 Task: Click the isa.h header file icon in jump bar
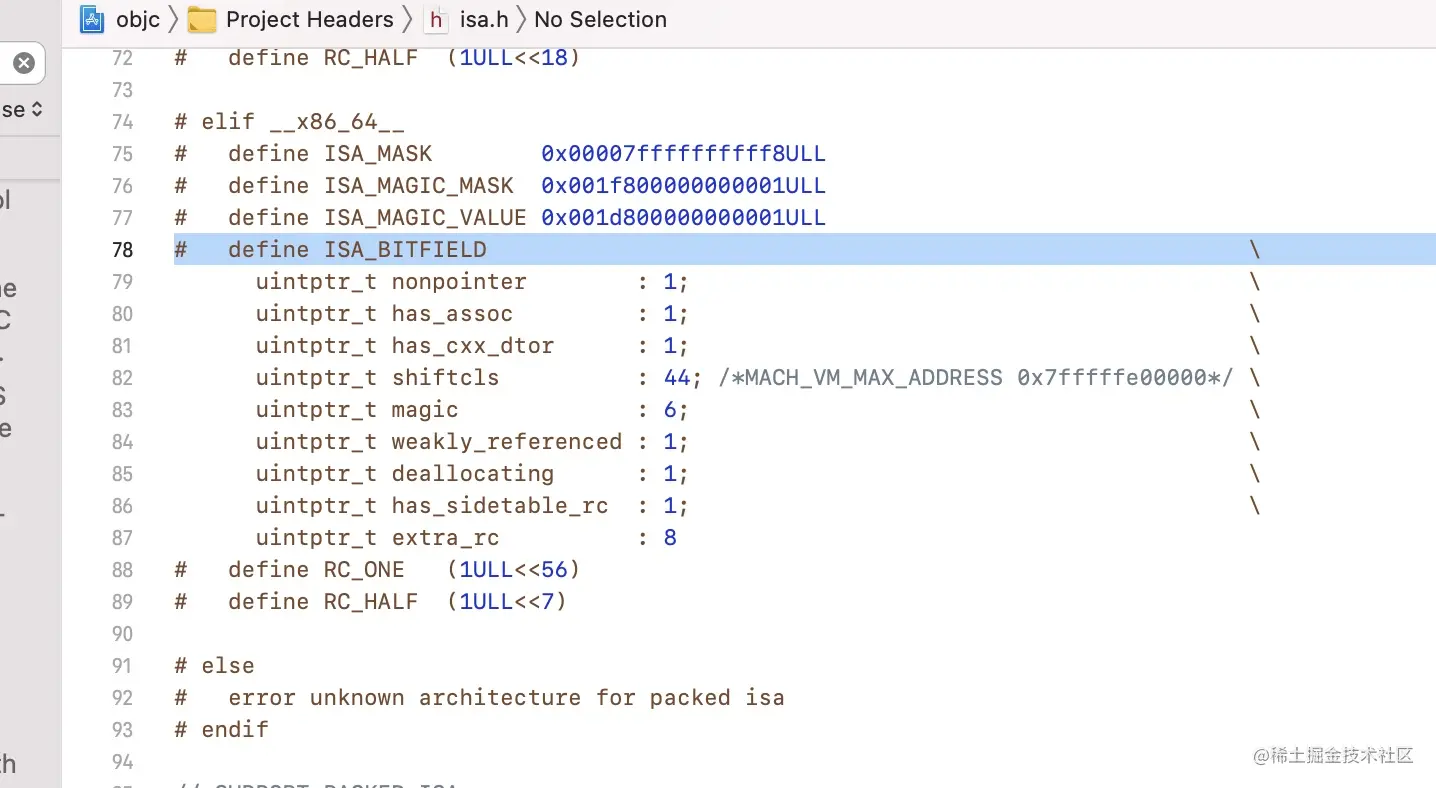436,19
